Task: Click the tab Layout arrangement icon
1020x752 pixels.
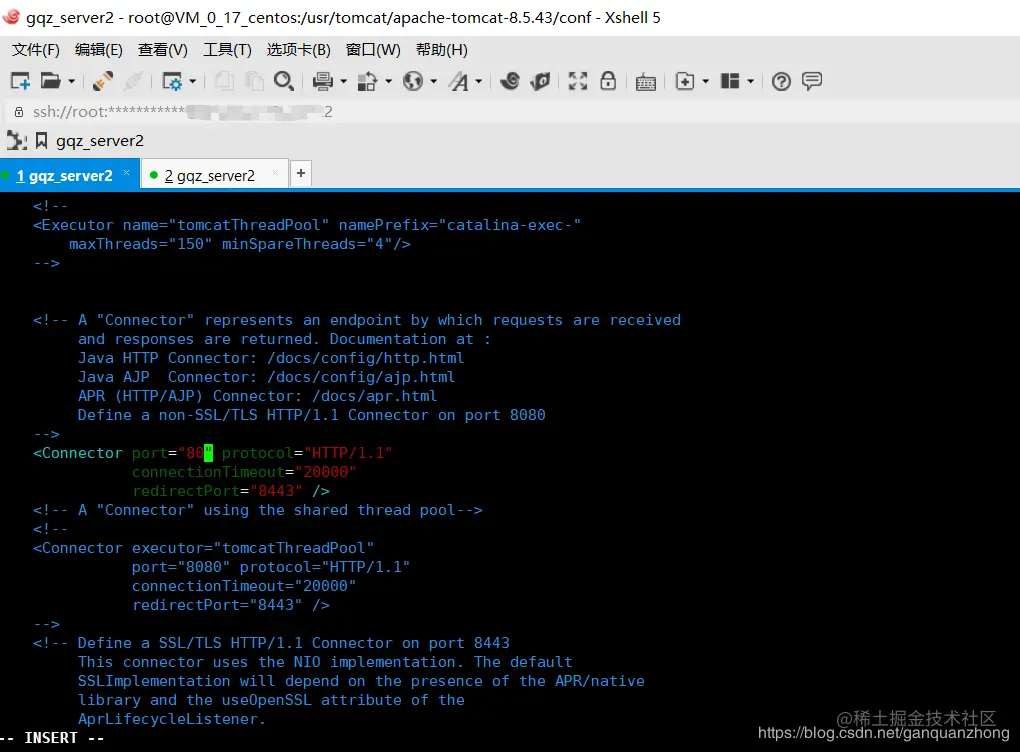Action: tap(730, 81)
